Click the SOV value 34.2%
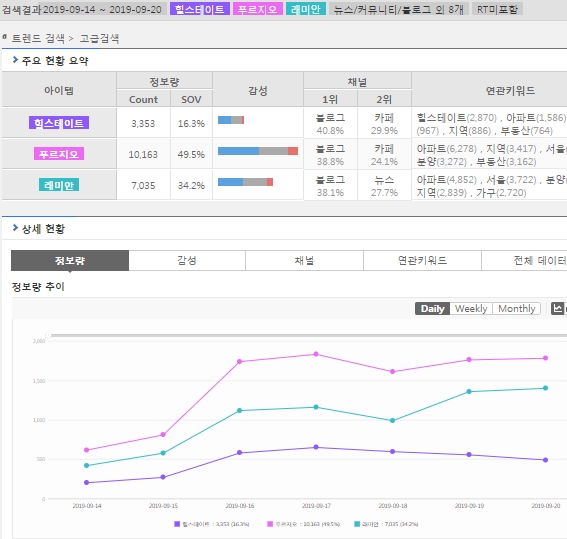567x539 pixels. click(191, 186)
